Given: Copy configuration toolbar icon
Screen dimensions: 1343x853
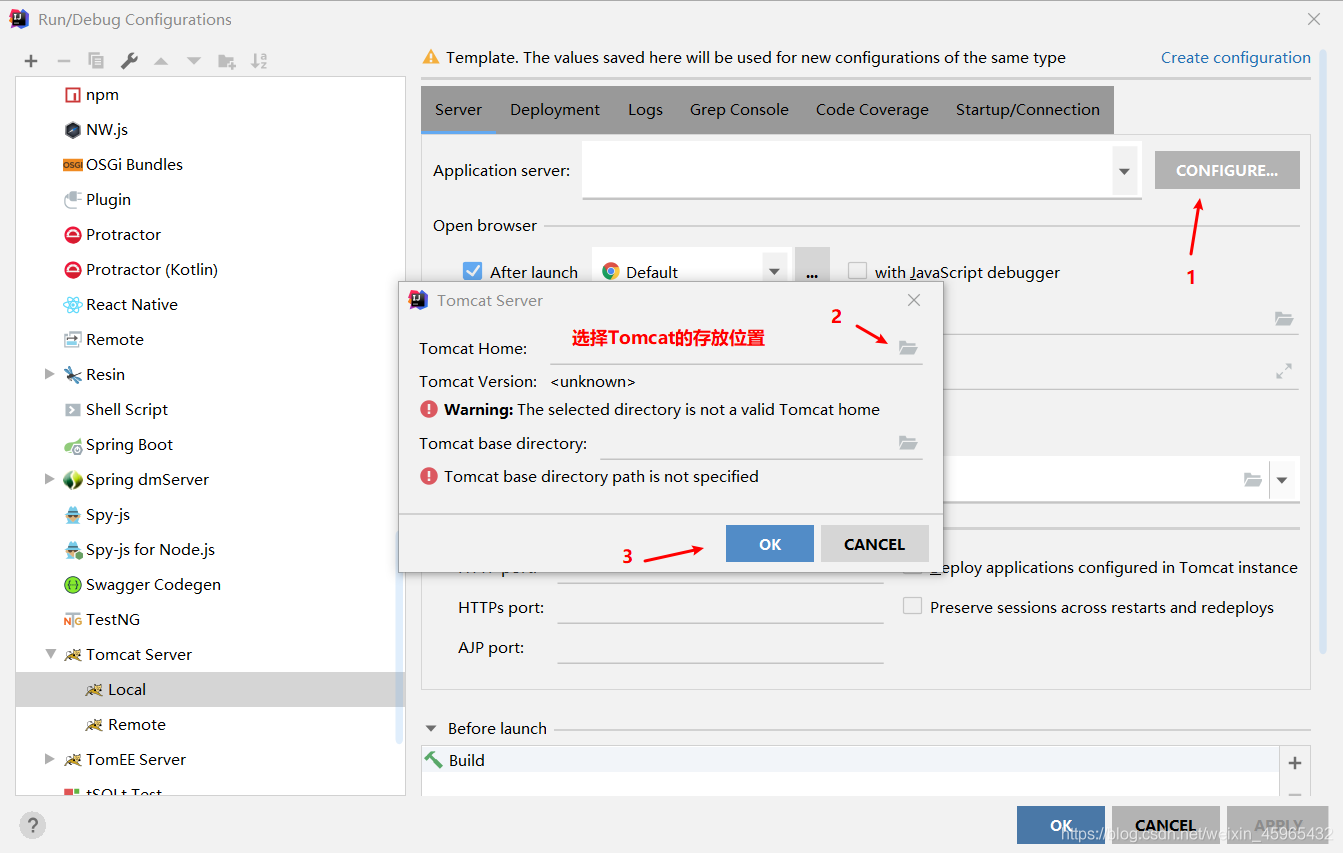Looking at the screenshot, I should coord(96,61).
